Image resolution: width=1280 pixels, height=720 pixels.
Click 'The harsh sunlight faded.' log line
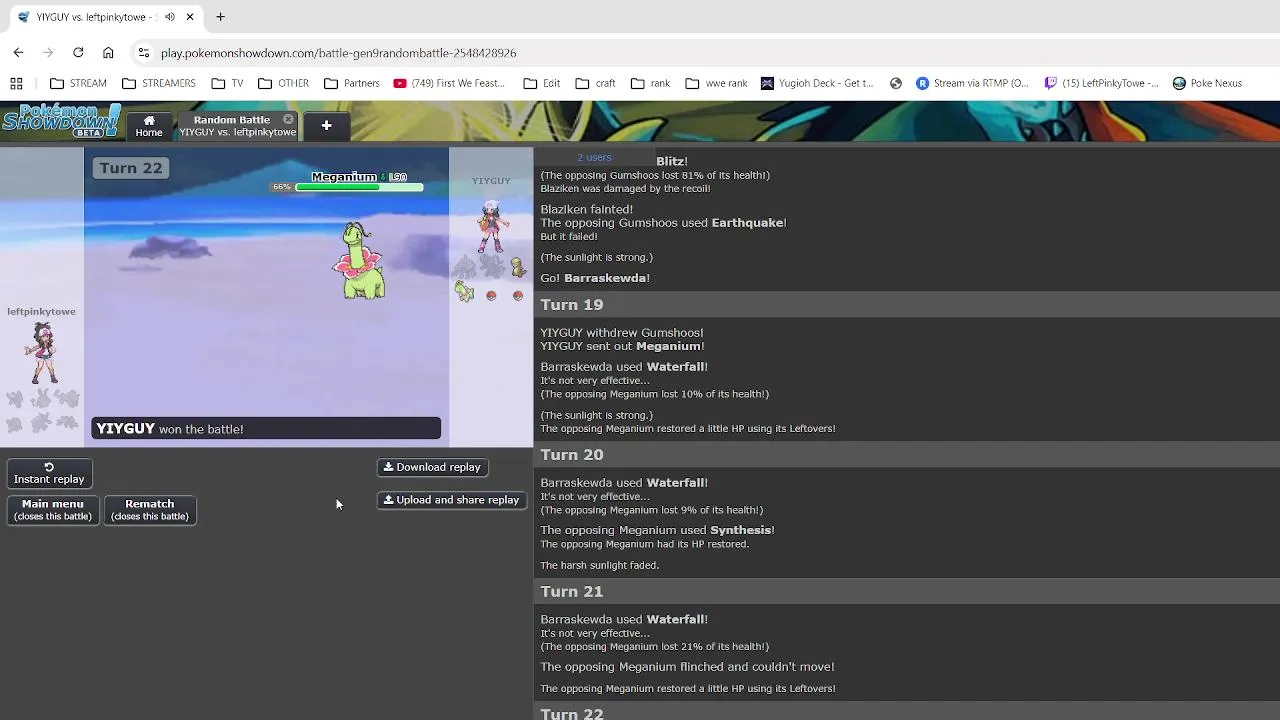(x=600, y=565)
